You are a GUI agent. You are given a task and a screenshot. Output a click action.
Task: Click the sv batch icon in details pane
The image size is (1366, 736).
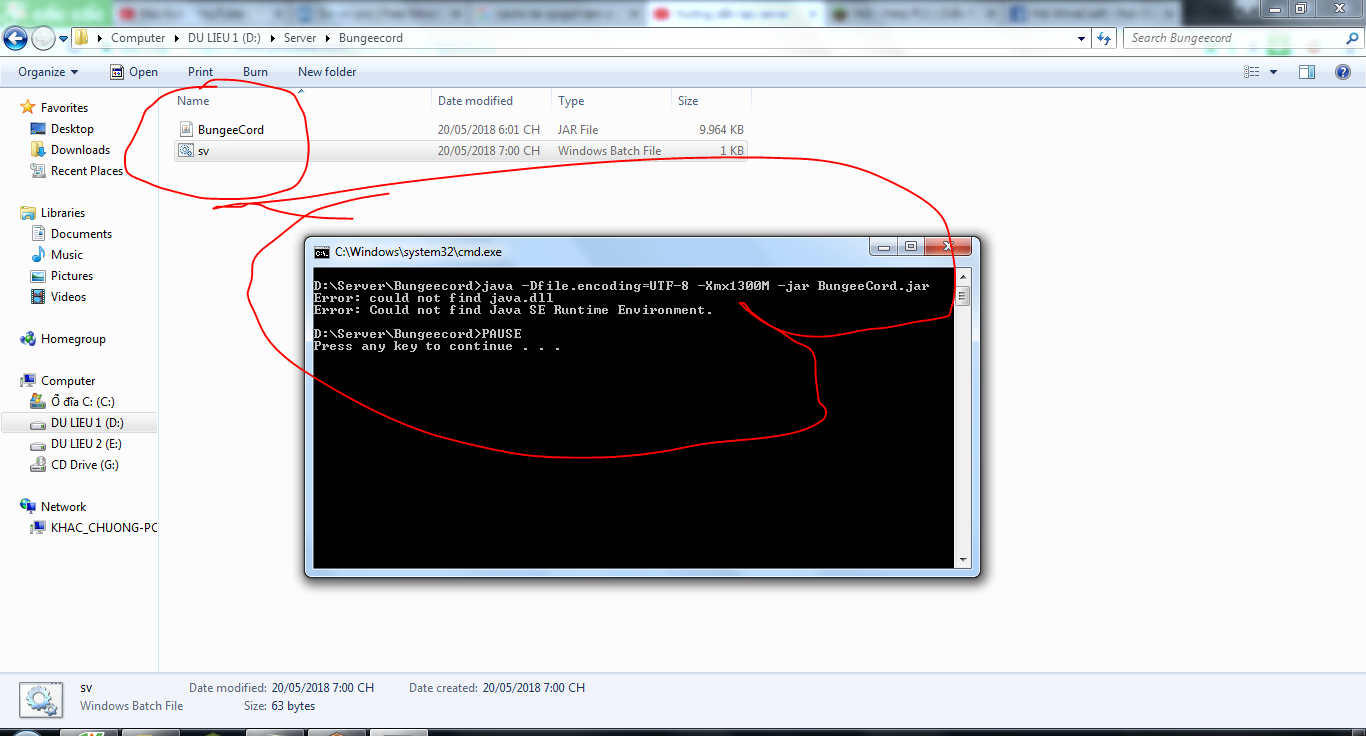[40, 700]
